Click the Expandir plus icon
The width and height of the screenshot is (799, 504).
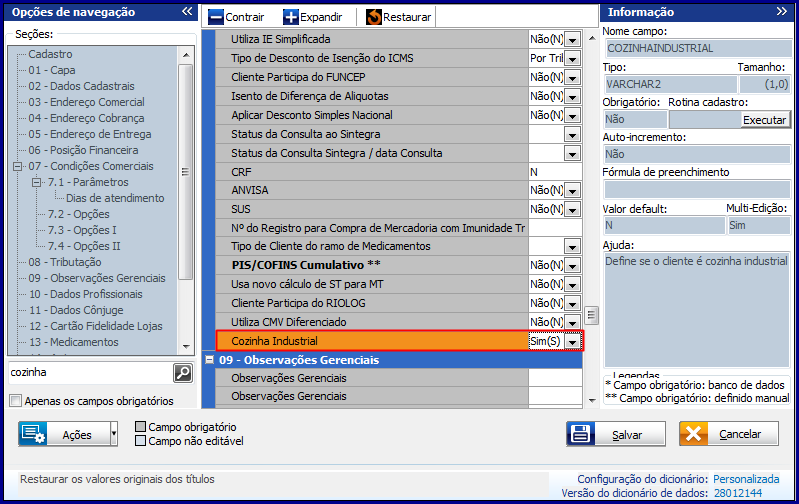(291, 17)
